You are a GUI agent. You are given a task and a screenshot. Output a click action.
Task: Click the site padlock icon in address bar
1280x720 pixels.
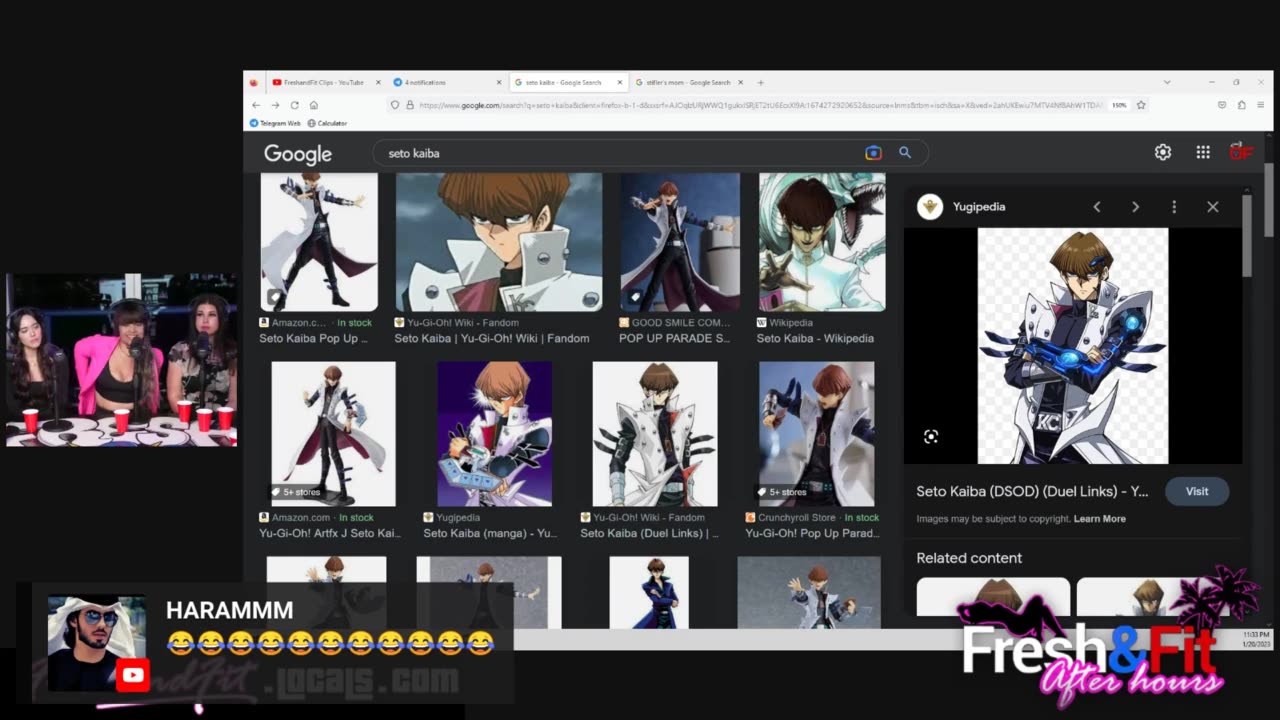coord(410,105)
